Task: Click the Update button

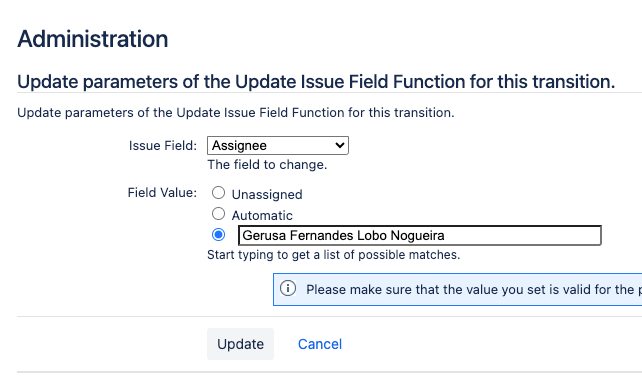Action: (x=240, y=344)
